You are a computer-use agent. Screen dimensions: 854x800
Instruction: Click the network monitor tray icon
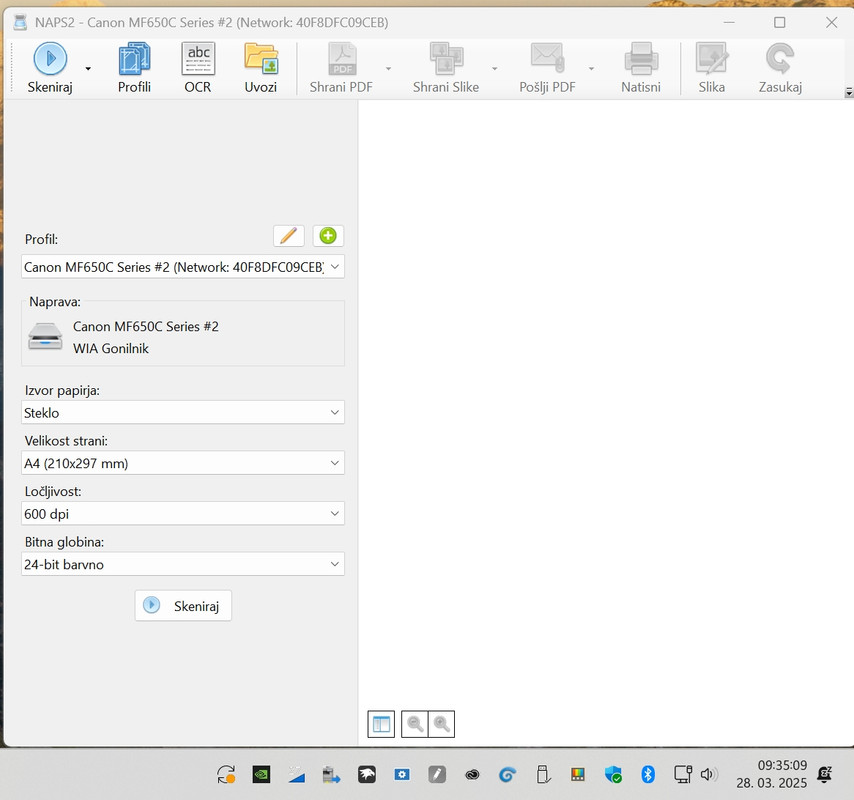[682, 774]
